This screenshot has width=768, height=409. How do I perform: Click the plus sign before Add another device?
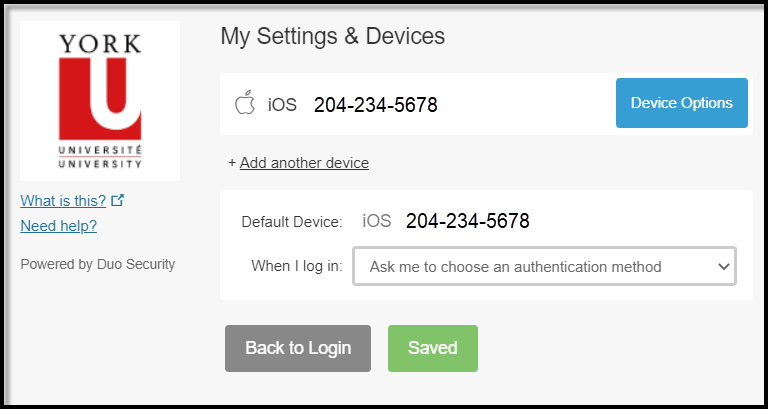(x=232, y=163)
